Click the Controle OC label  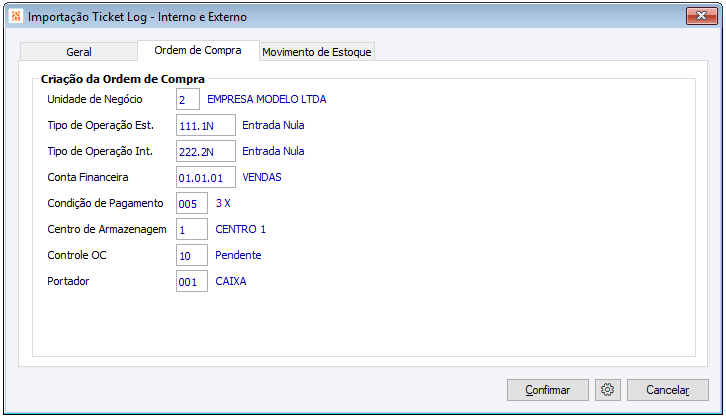[x=77, y=255]
